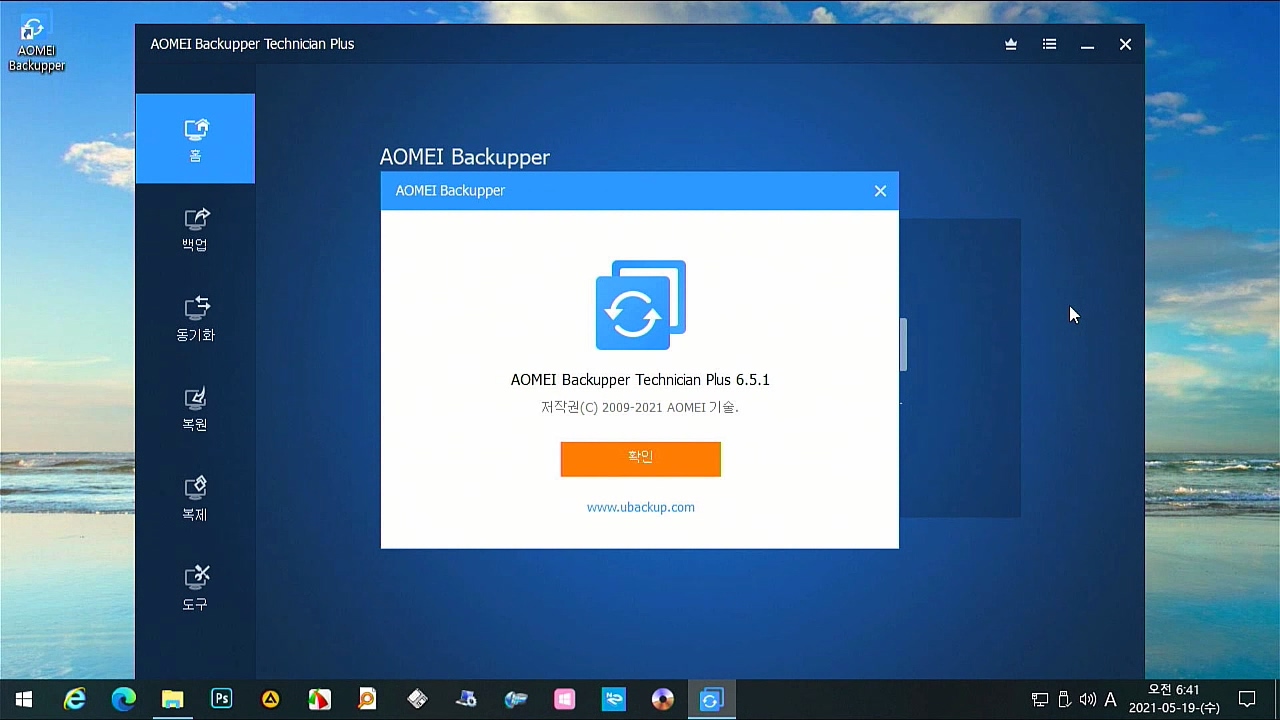
Task: Launch Microsoft Edge from the taskbar
Action: coord(123,699)
